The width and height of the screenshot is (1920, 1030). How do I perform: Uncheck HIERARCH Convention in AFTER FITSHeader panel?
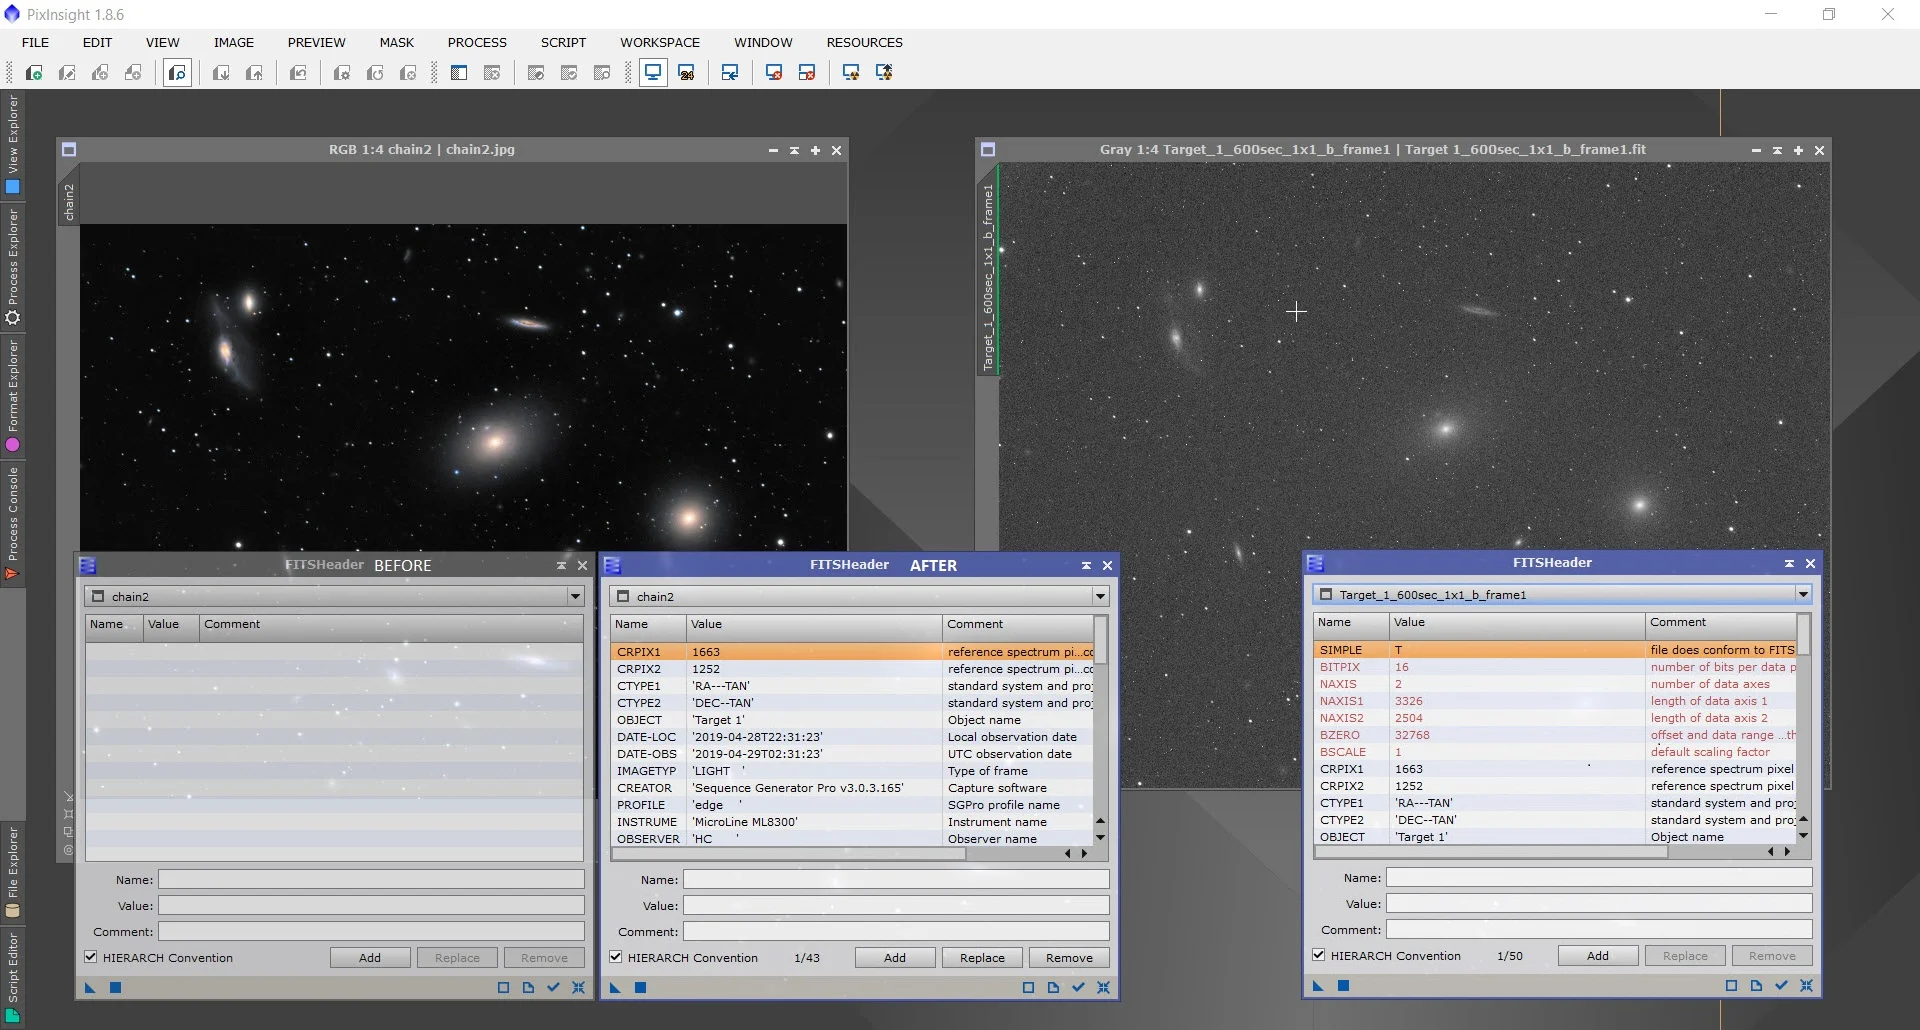[616, 958]
